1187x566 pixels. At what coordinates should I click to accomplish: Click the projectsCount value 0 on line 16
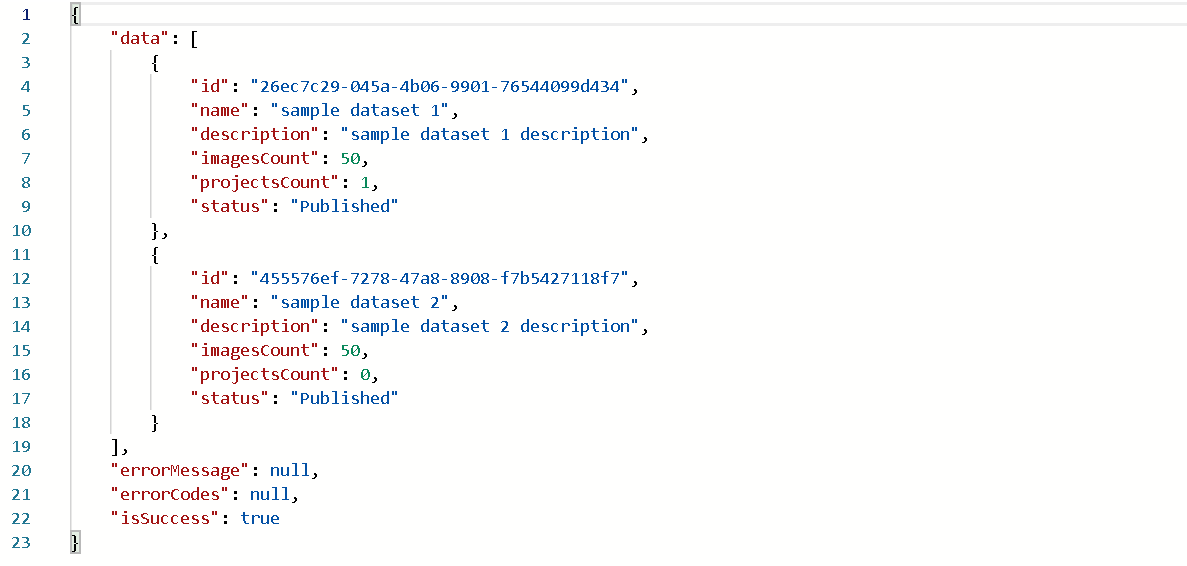coord(364,374)
